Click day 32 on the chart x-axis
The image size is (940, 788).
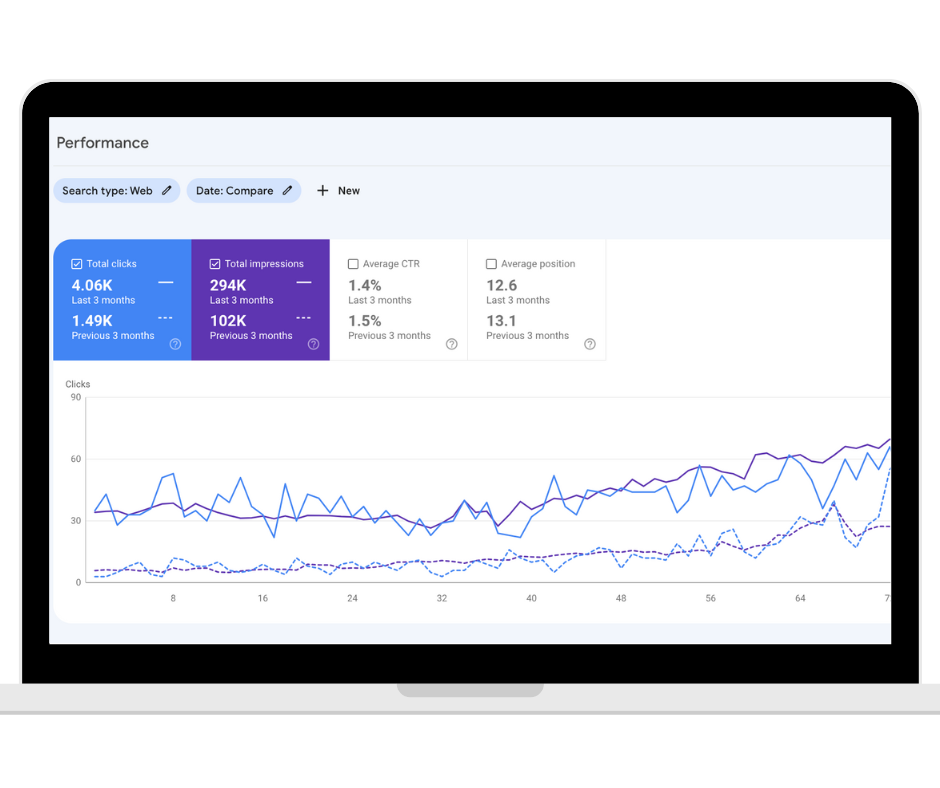click(x=442, y=598)
